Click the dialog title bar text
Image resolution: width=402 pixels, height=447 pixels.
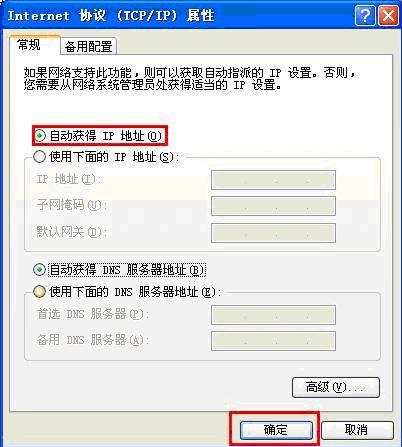coord(111,16)
